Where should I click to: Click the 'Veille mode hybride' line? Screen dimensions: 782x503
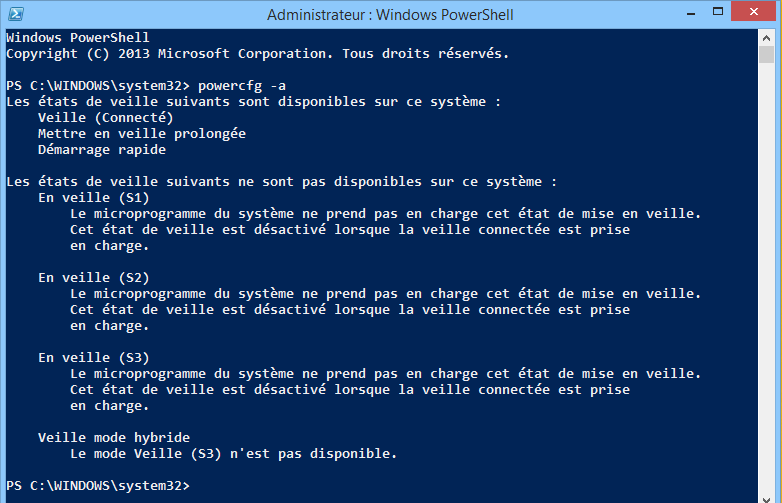click(113, 437)
